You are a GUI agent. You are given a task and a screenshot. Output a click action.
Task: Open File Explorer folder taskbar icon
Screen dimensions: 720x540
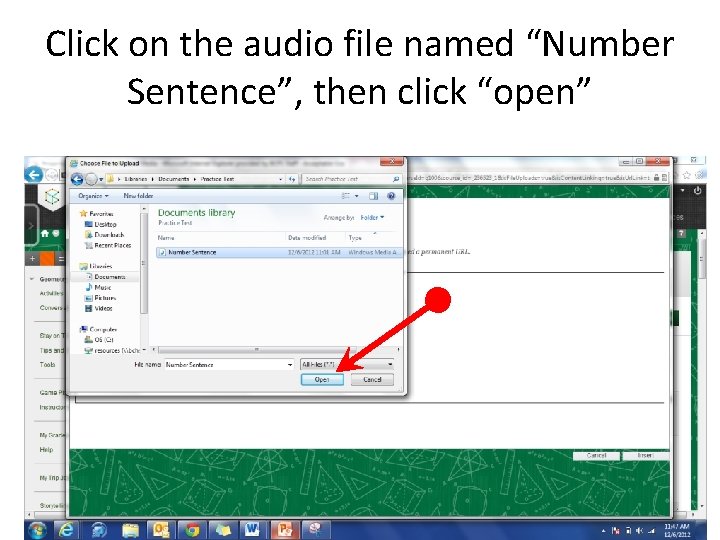click(x=130, y=530)
